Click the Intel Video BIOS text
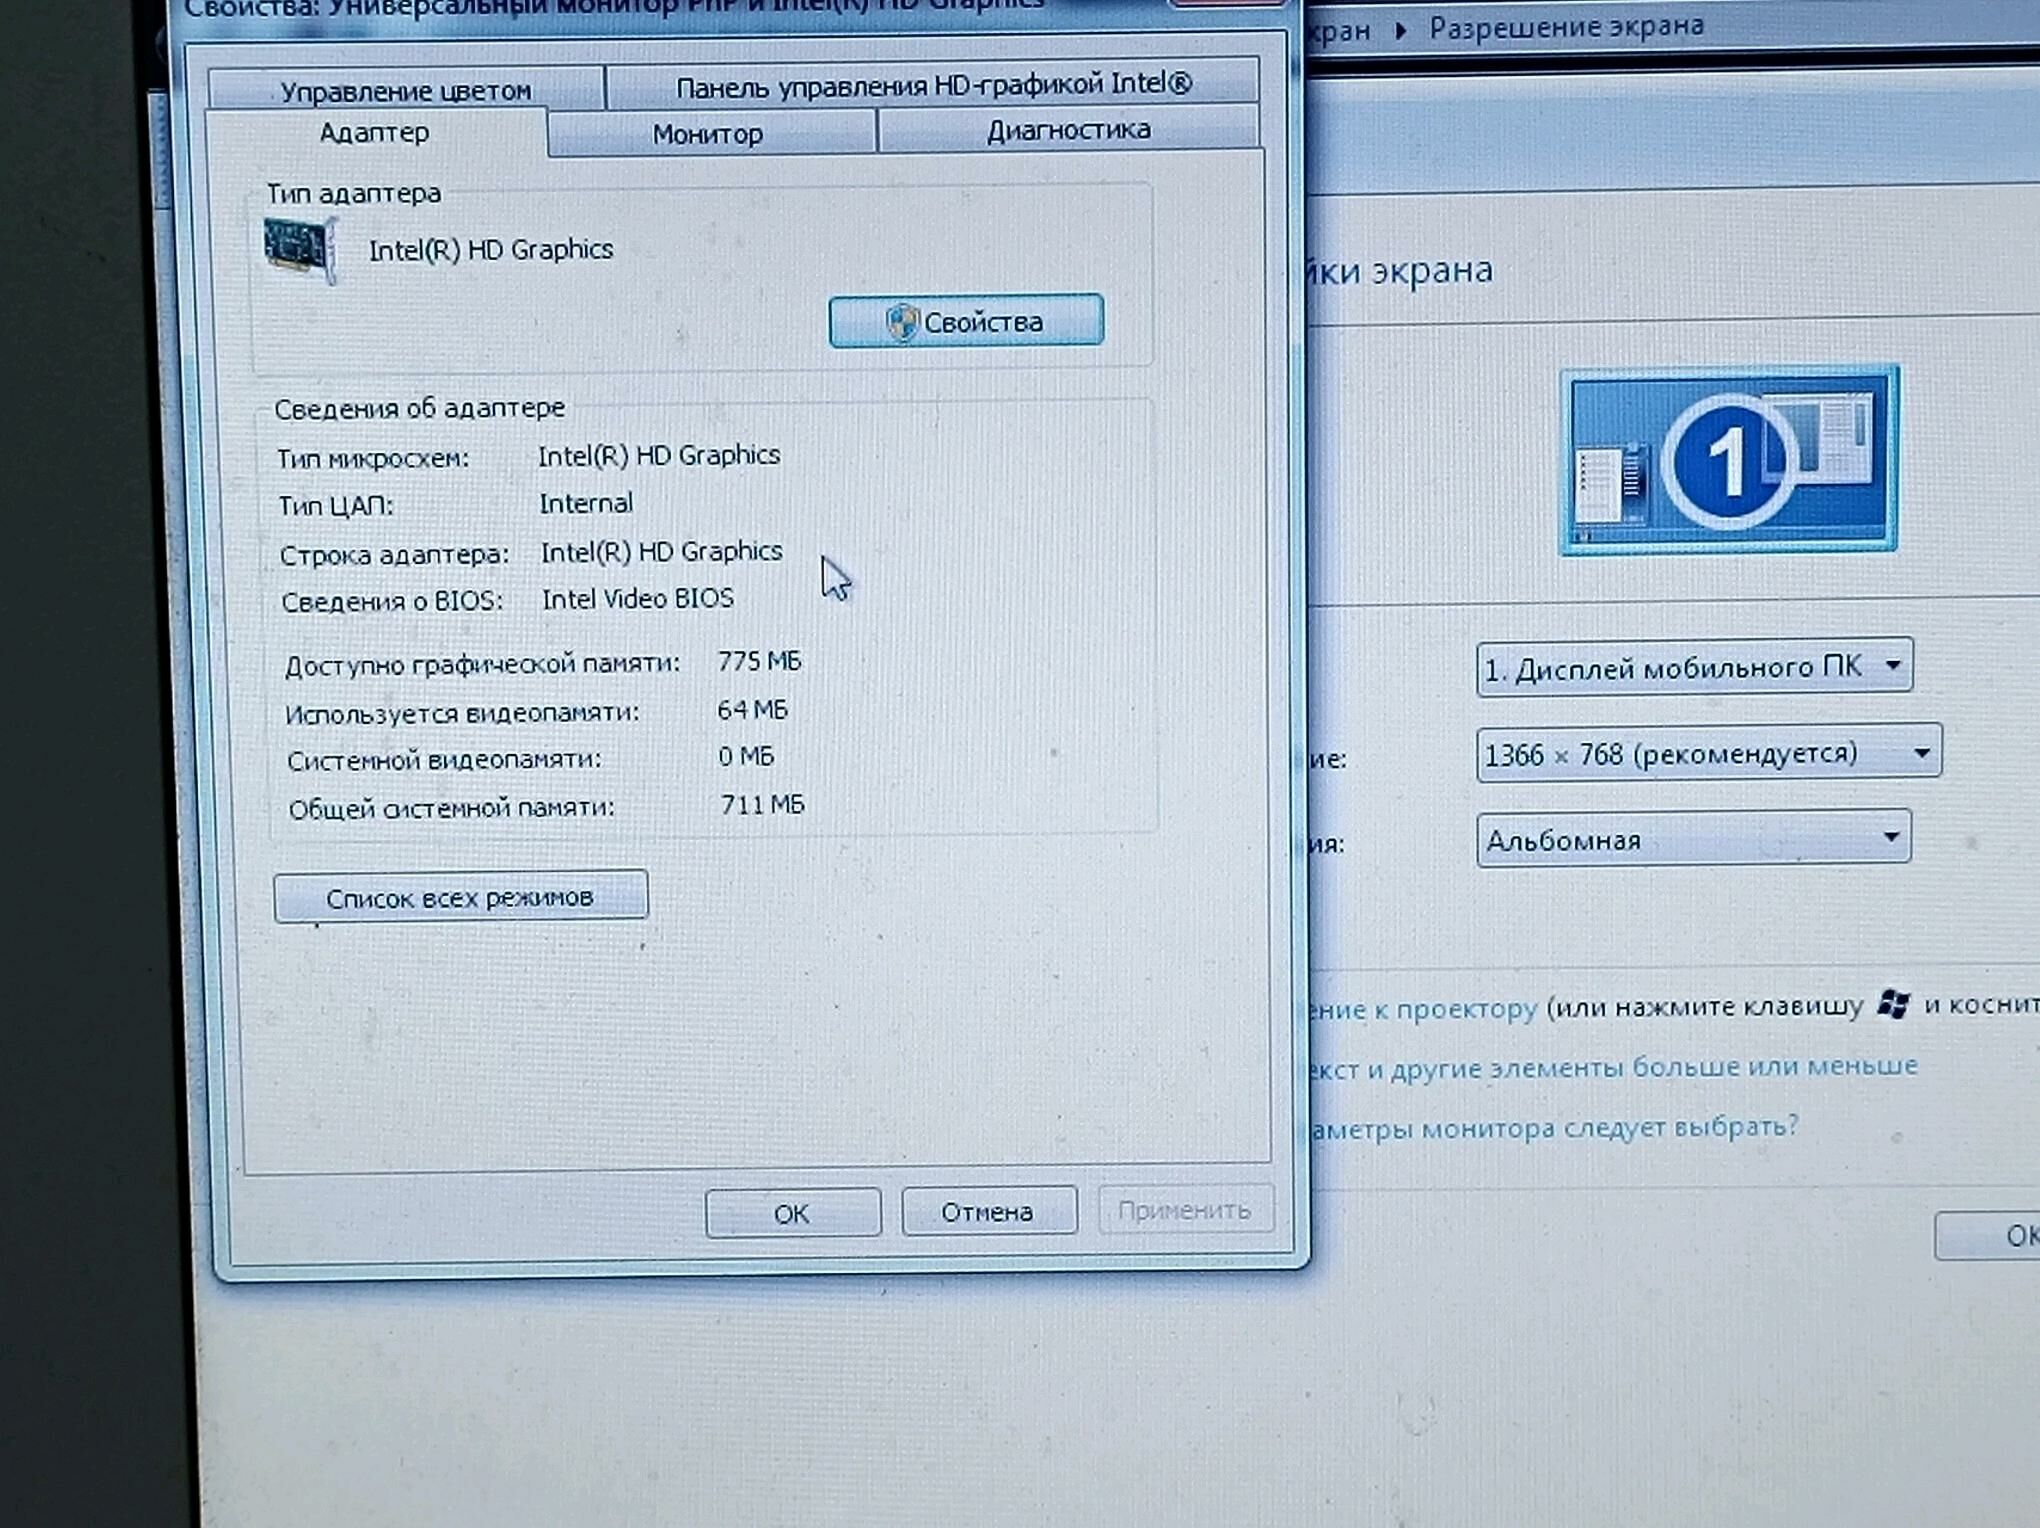This screenshot has height=1528, width=2040. 638,598
